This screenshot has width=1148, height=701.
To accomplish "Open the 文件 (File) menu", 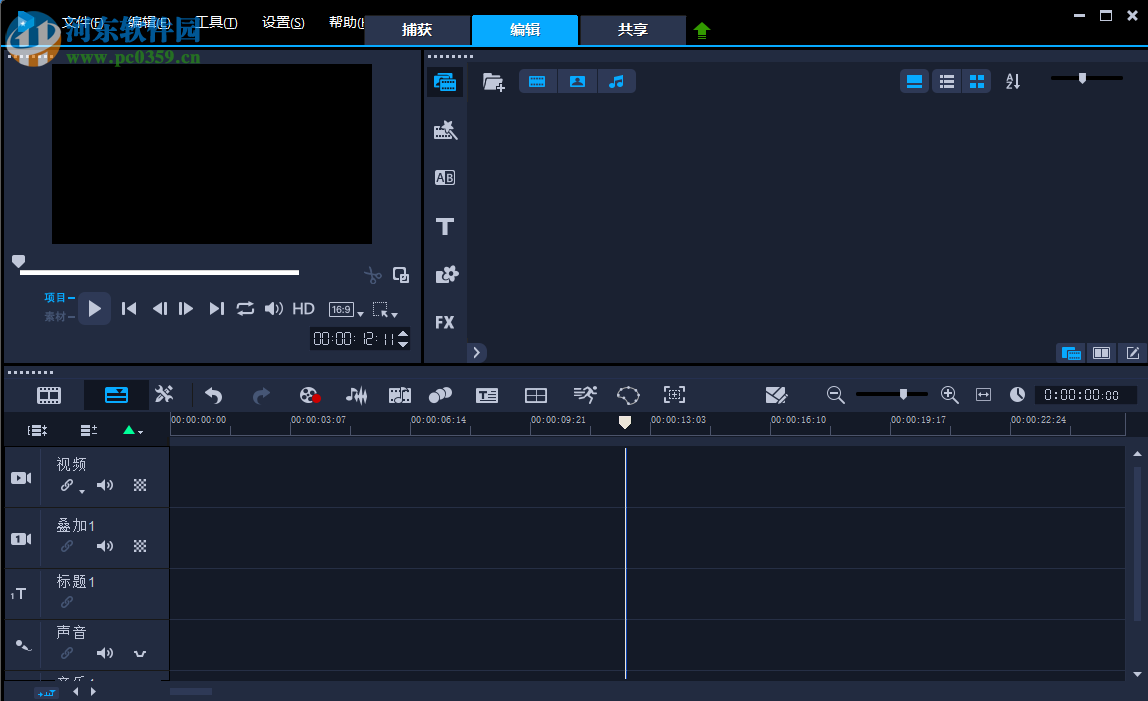I will [x=82, y=23].
